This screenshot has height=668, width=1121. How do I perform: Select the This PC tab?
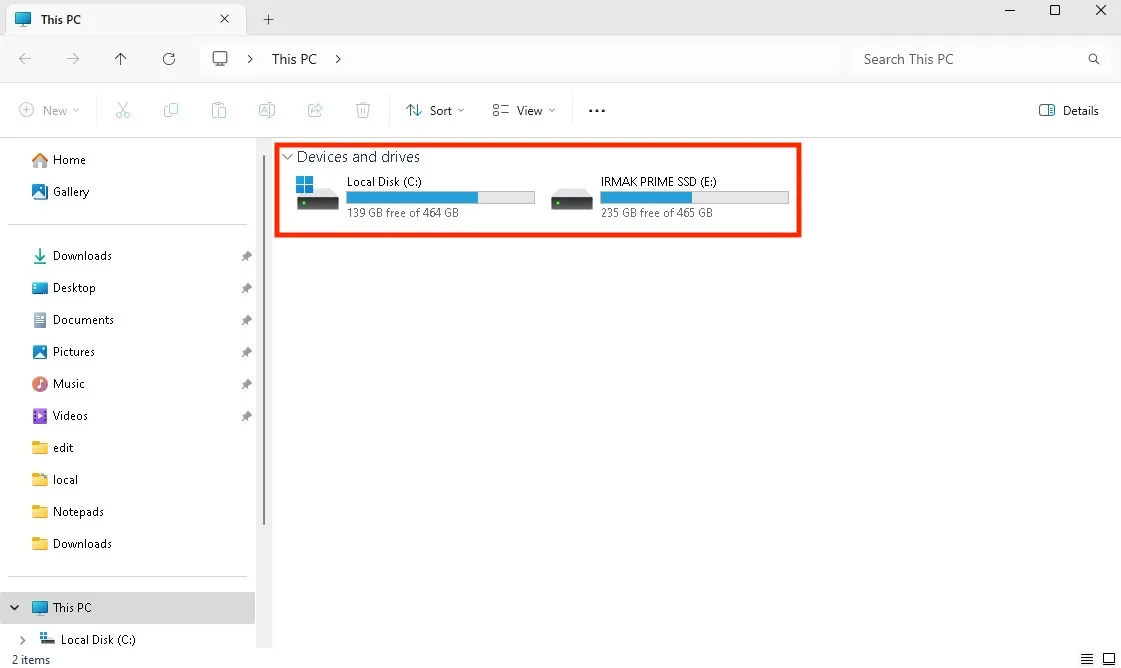tap(126, 19)
